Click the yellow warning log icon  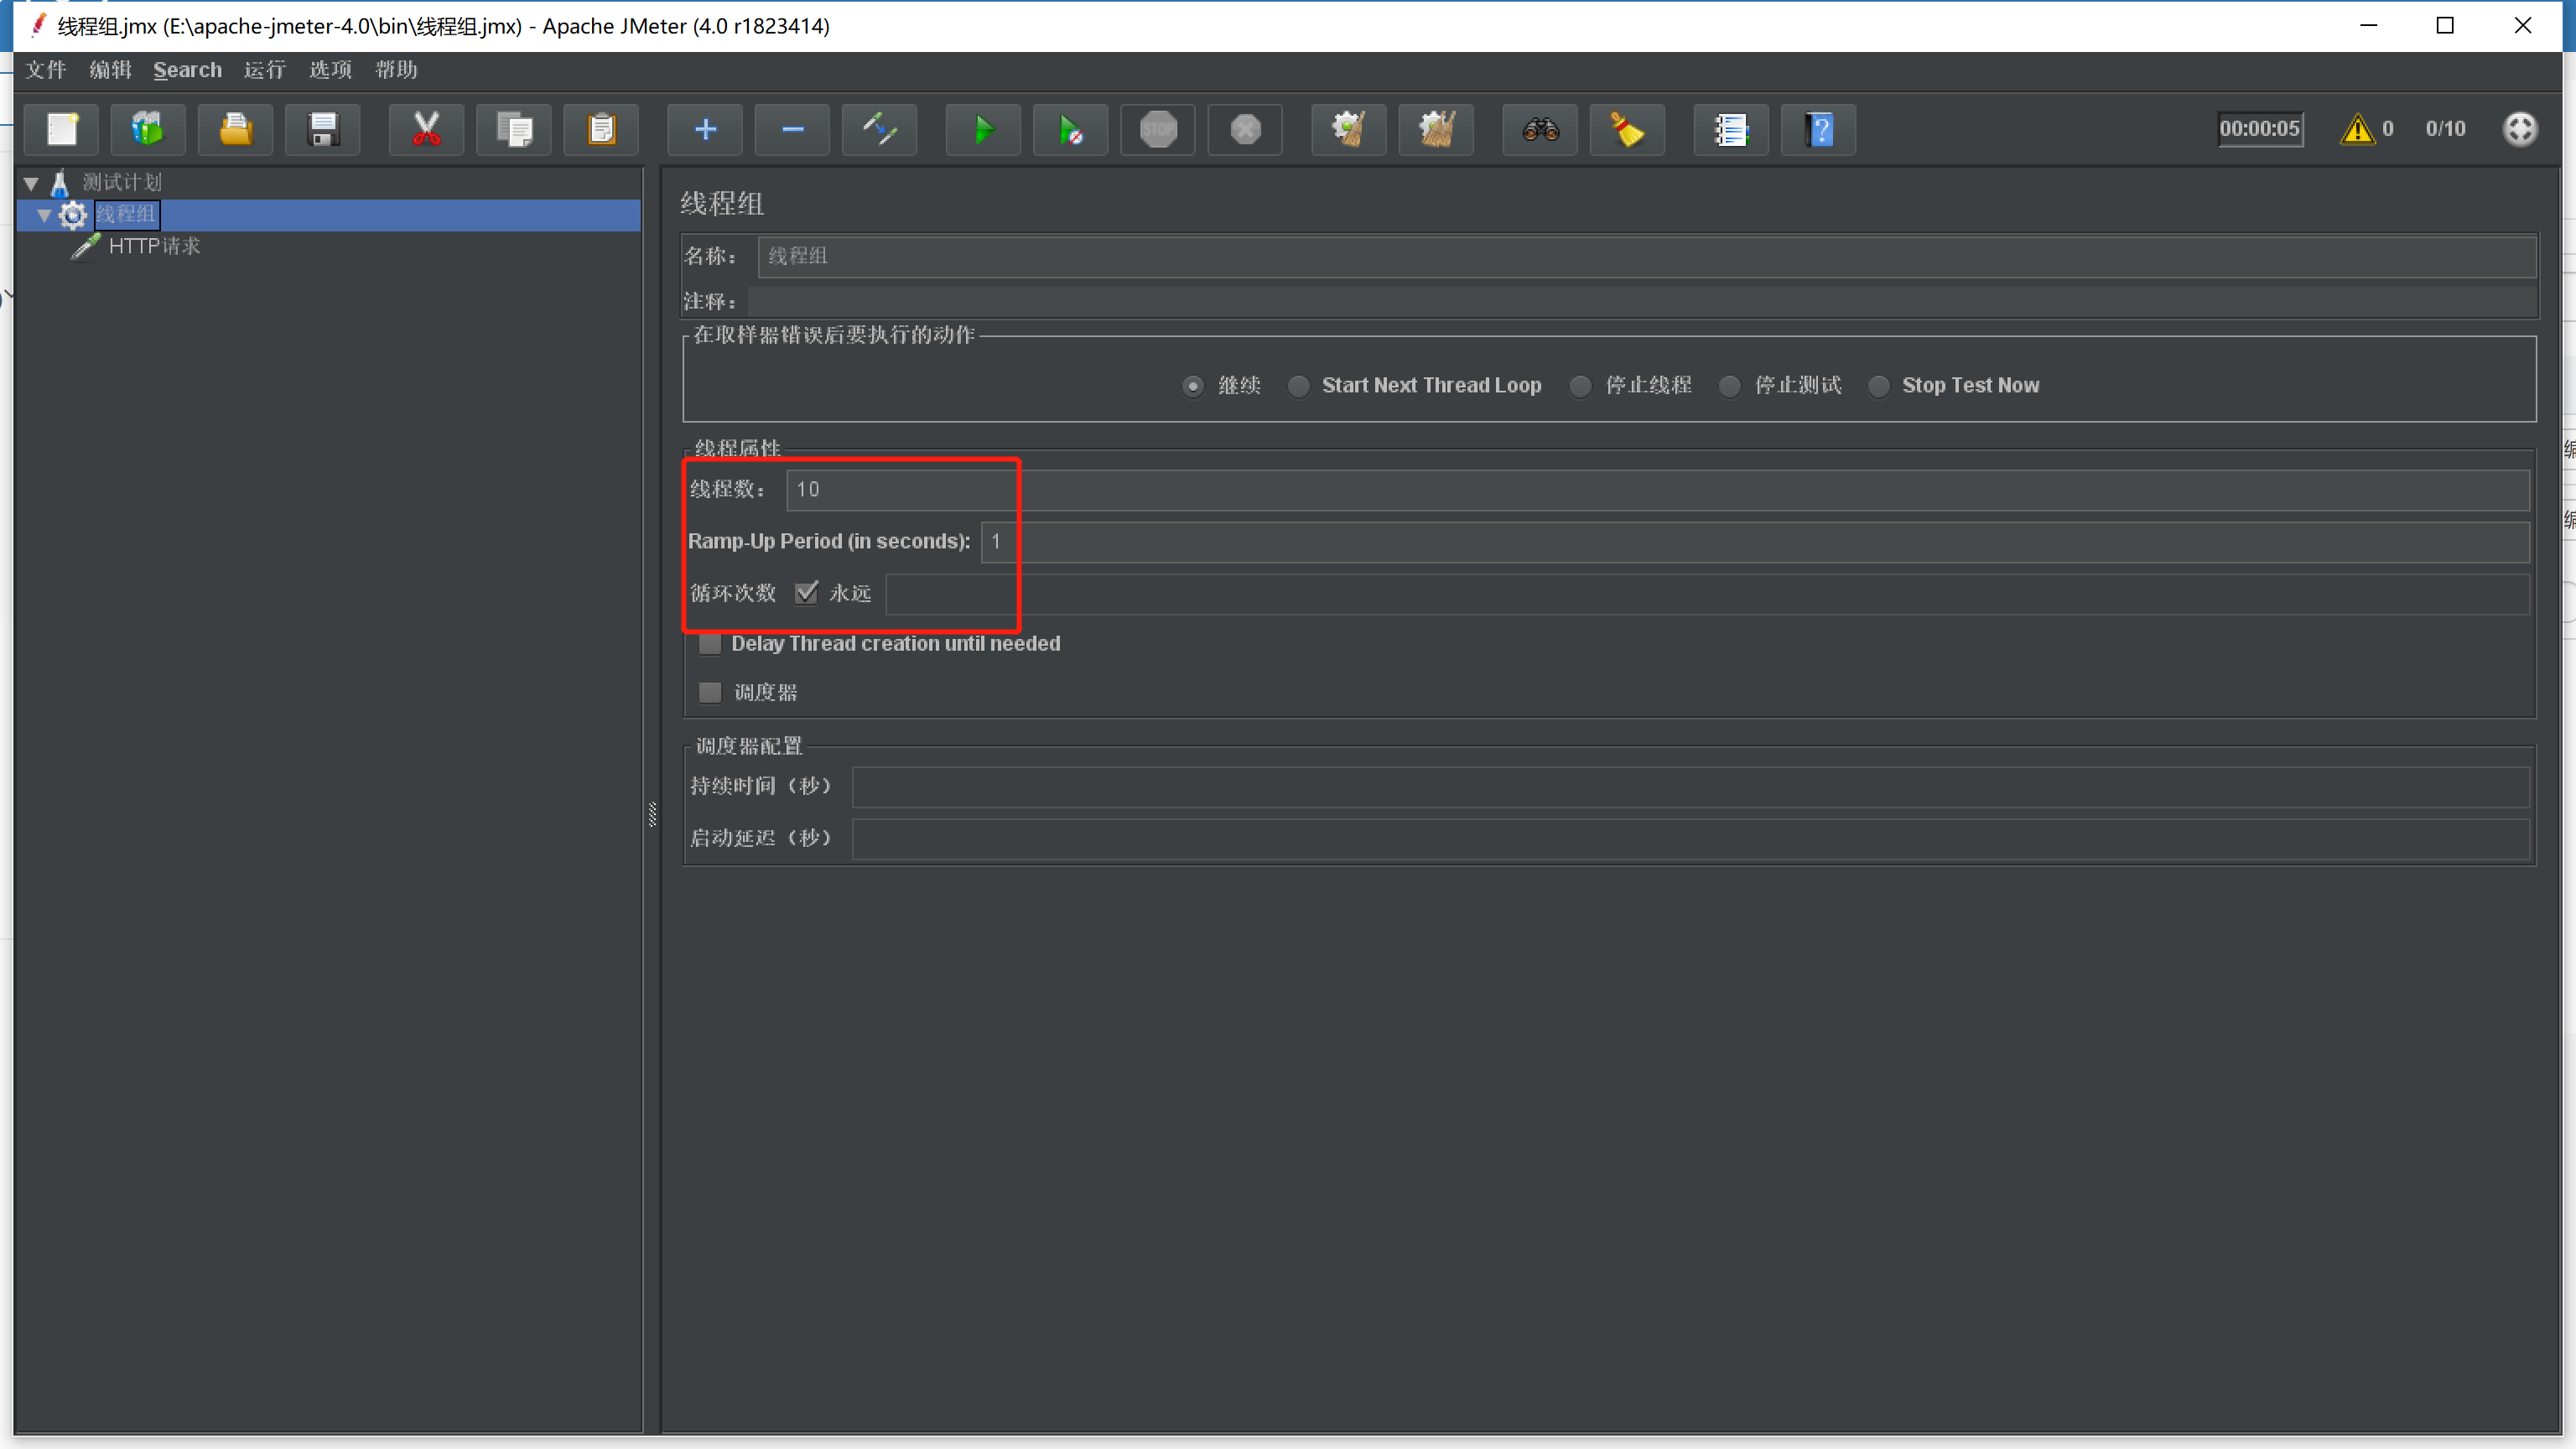2357,129
